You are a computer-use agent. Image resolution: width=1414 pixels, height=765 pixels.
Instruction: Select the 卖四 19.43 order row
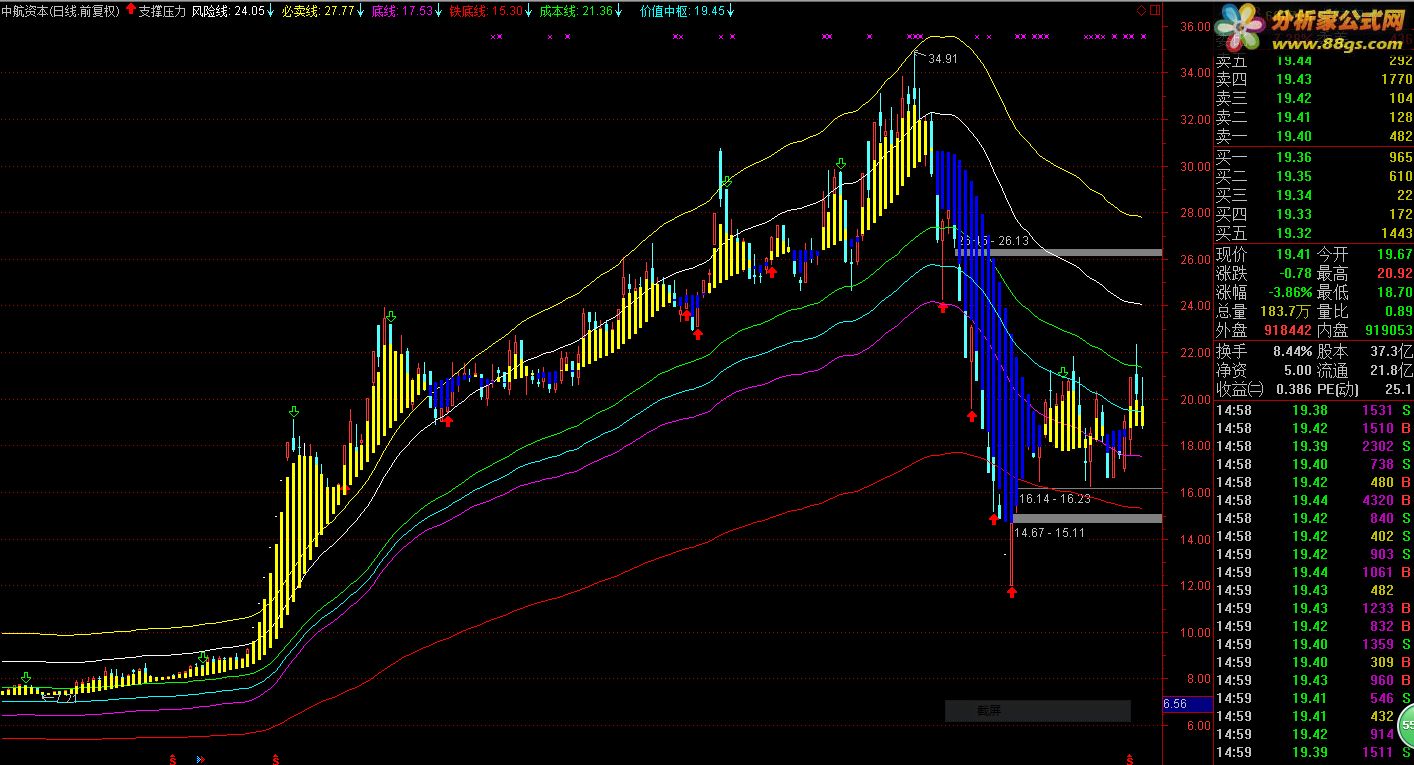(1314, 79)
